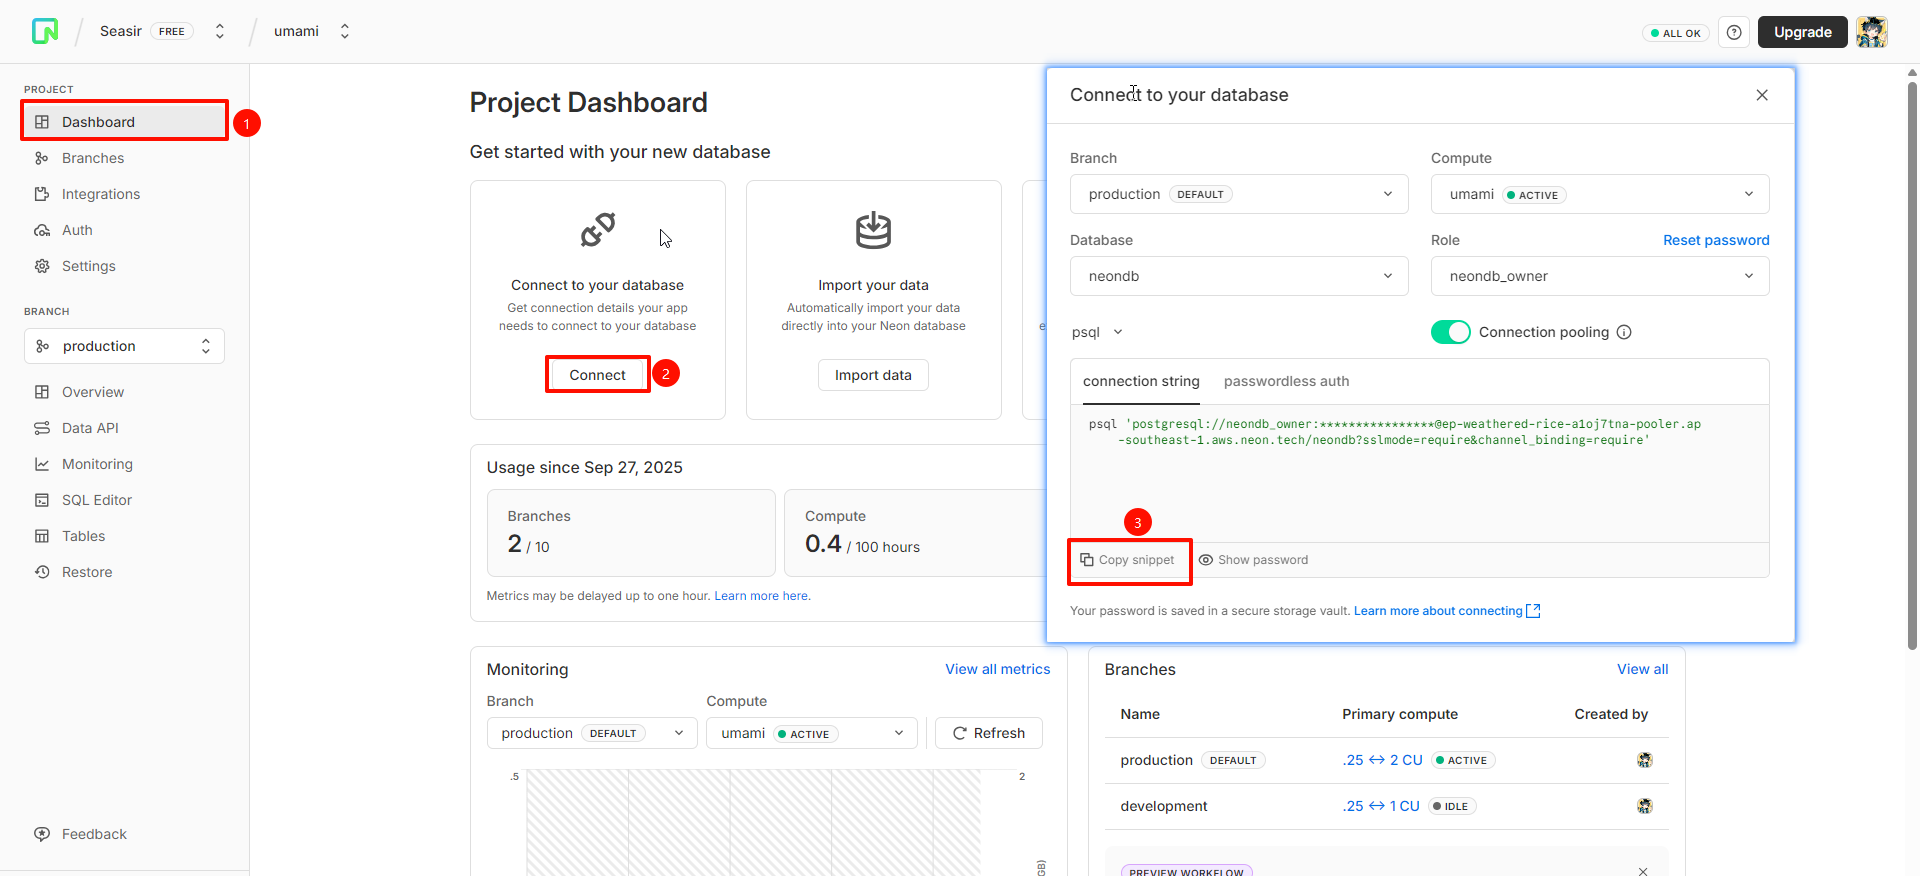The image size is (1920, 876).
Task: Expand the Branch dropdown in connect dialog
Action: [1238, 194]
